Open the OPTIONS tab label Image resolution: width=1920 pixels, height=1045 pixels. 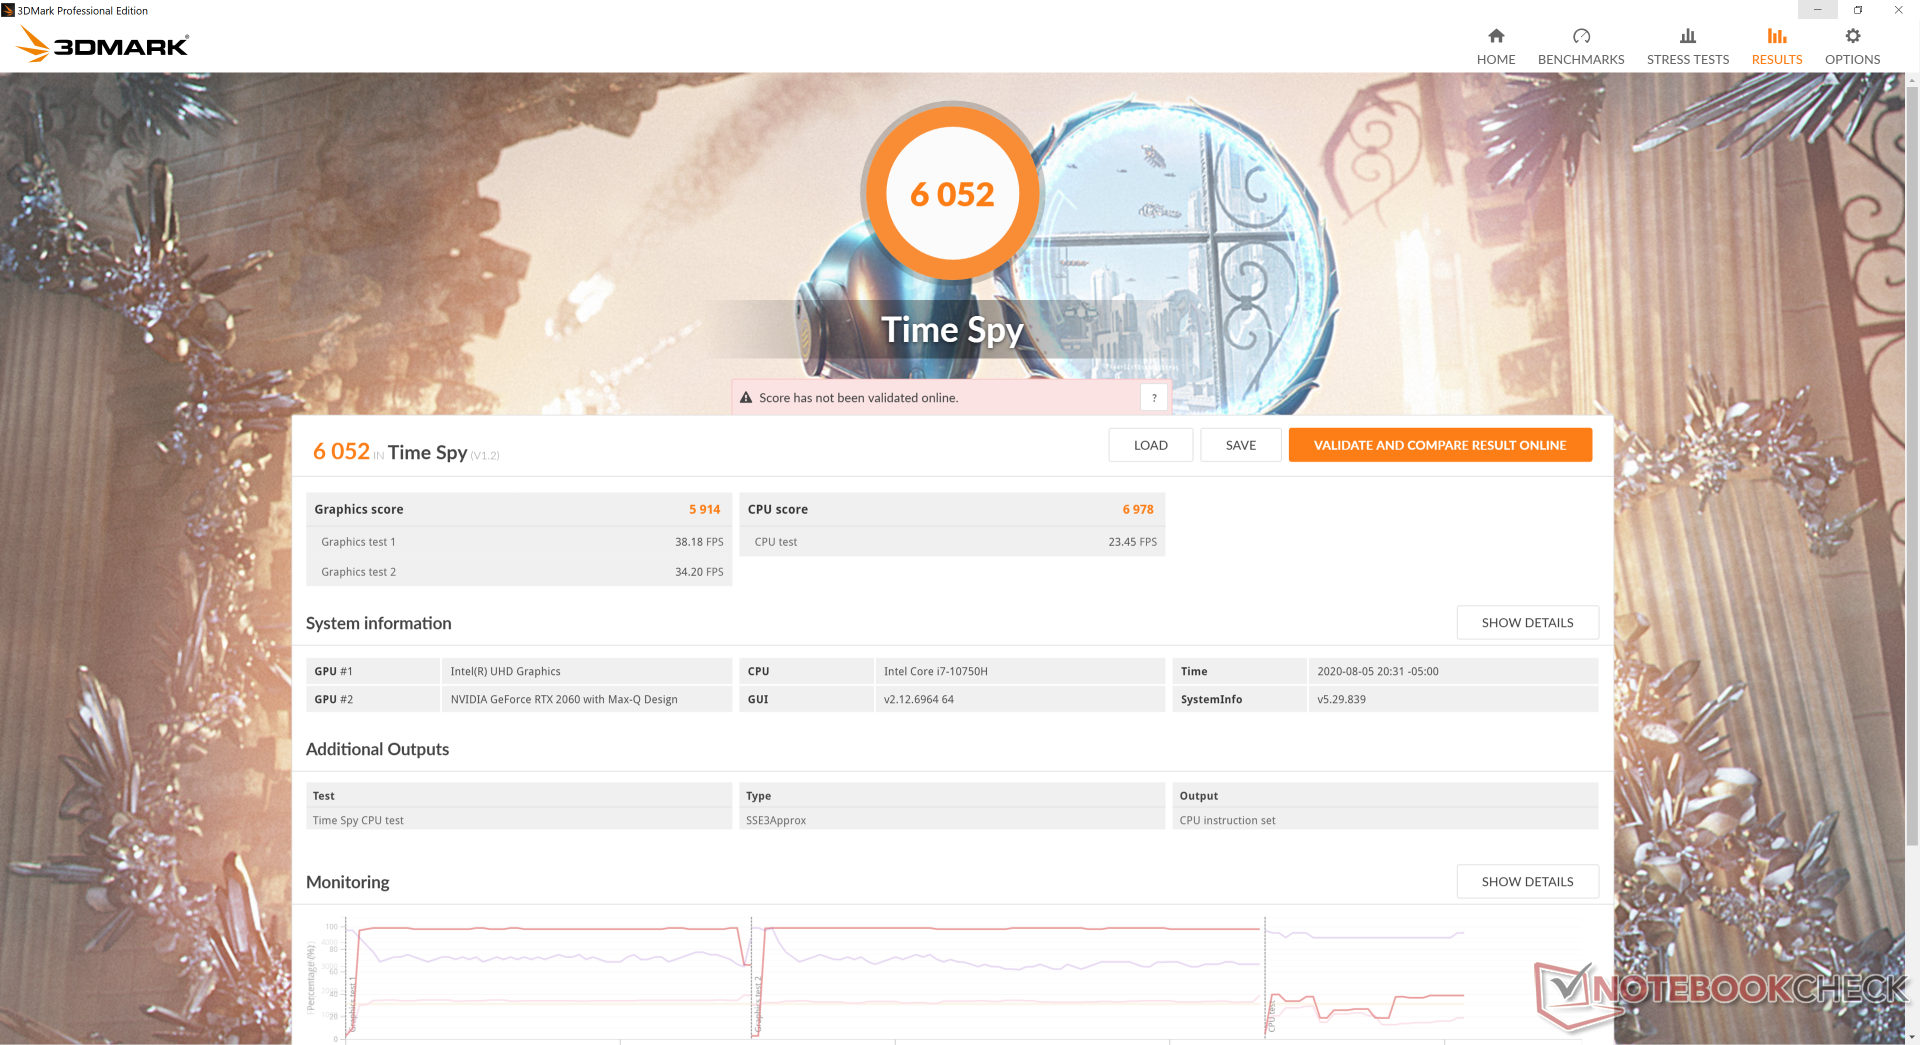(x=1853, y=60)
